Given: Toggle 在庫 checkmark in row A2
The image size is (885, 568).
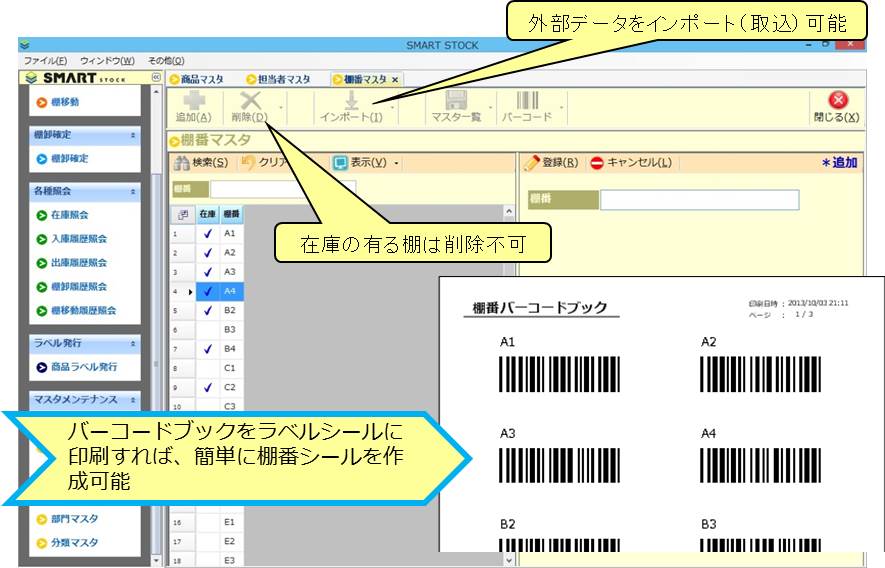Looking at the screenshot, I should (208, 252).
